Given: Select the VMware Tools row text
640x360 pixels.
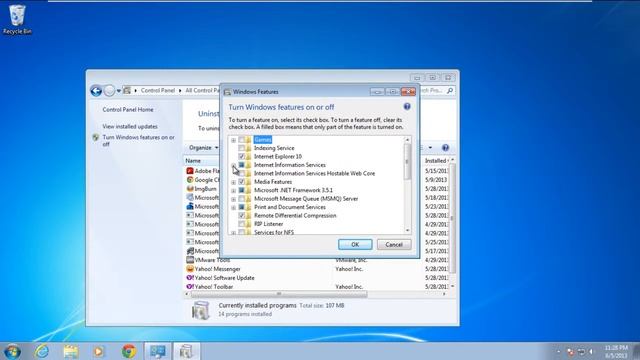Looking at the screenshot, I should [212, 260].
